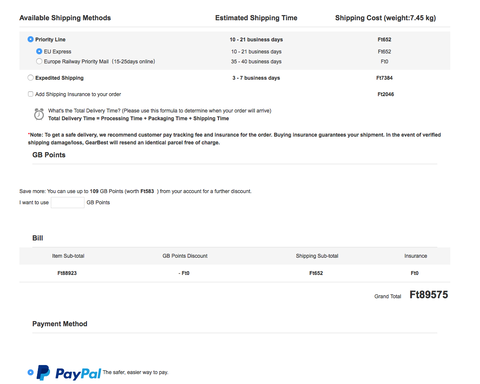Viewport: 480px width, 384px height.
Task: Click the delivery time clock icon
Action: coord(39,114)
